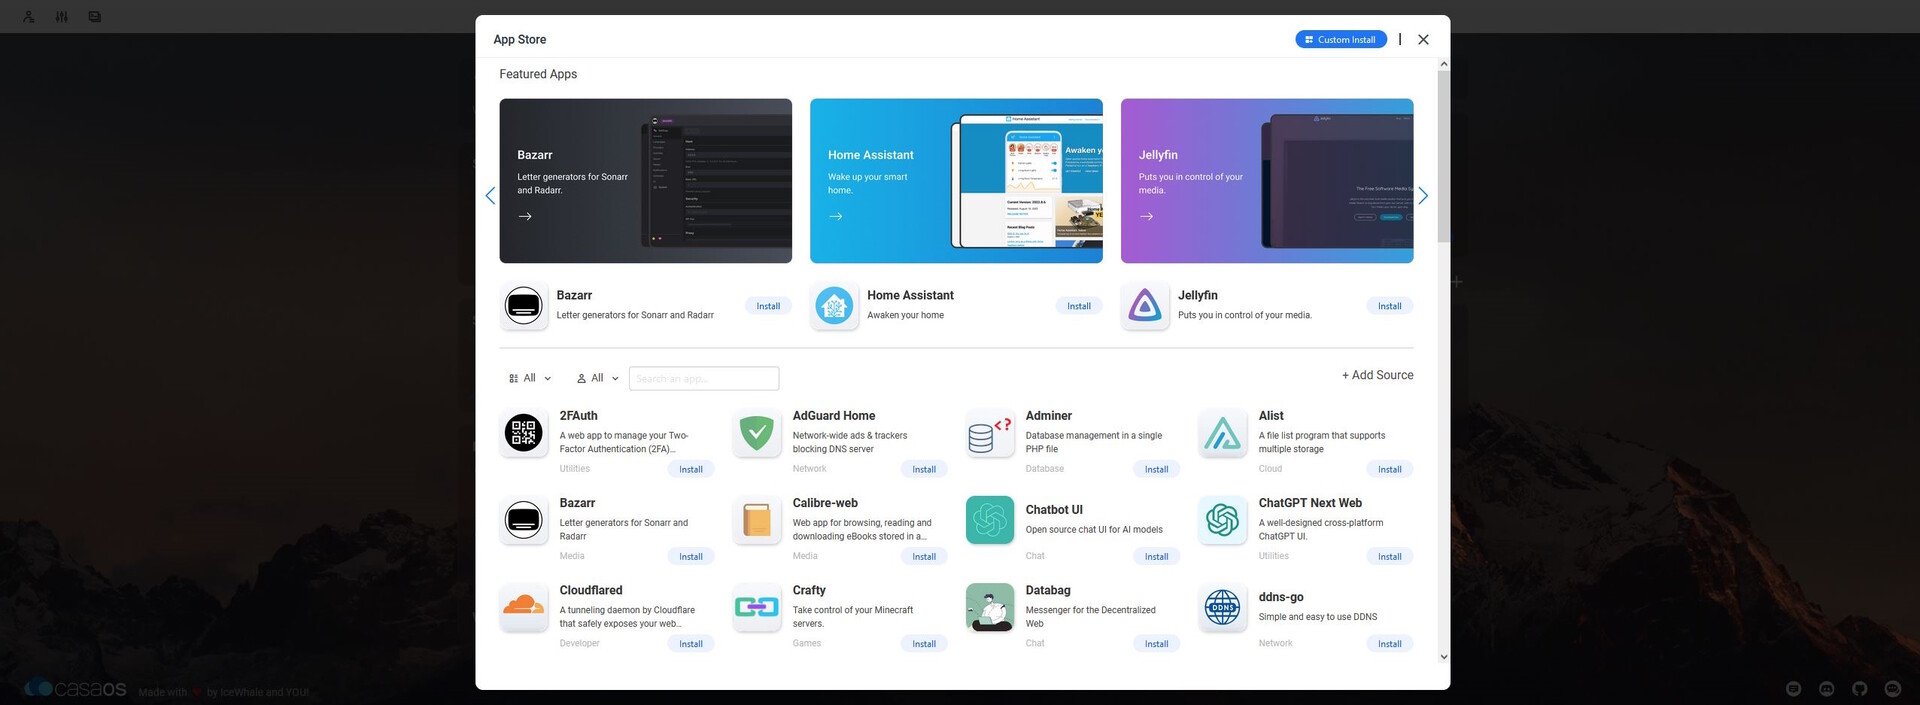
Task: Open the AdGuard Home shield icon
Action: [x=757, y=433]
